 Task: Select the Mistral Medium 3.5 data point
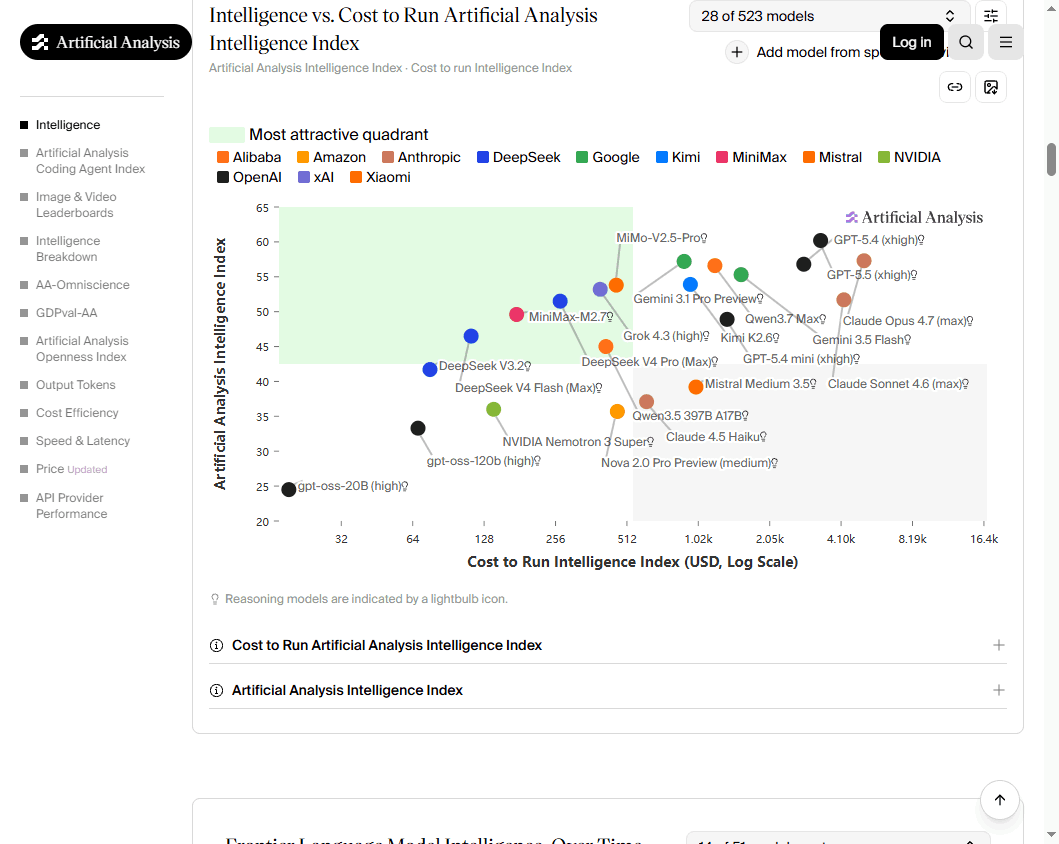click(696, 387)
